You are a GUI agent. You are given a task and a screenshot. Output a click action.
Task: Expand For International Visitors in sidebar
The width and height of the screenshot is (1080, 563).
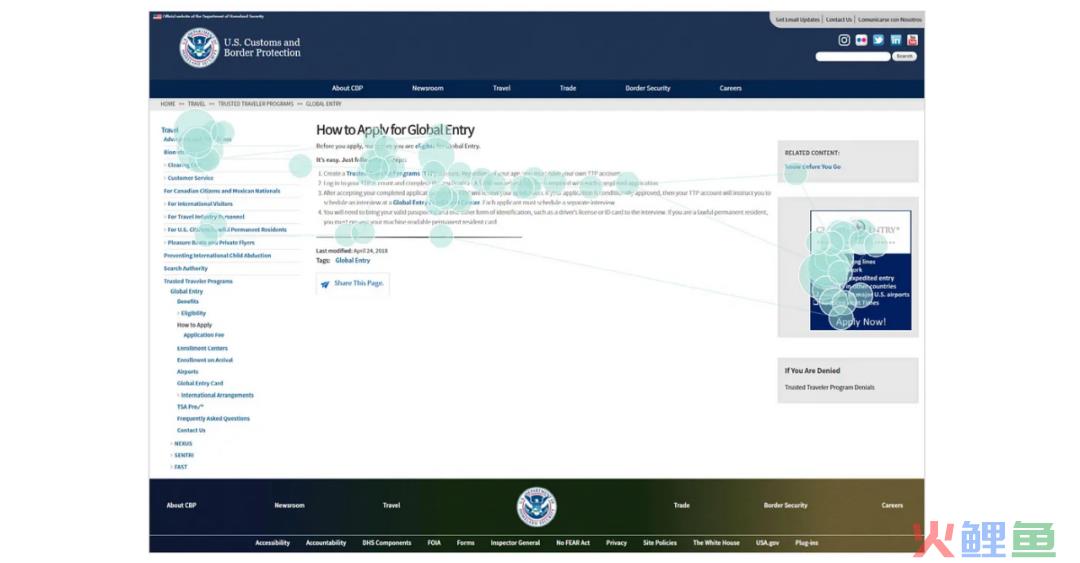coord(200,204)
